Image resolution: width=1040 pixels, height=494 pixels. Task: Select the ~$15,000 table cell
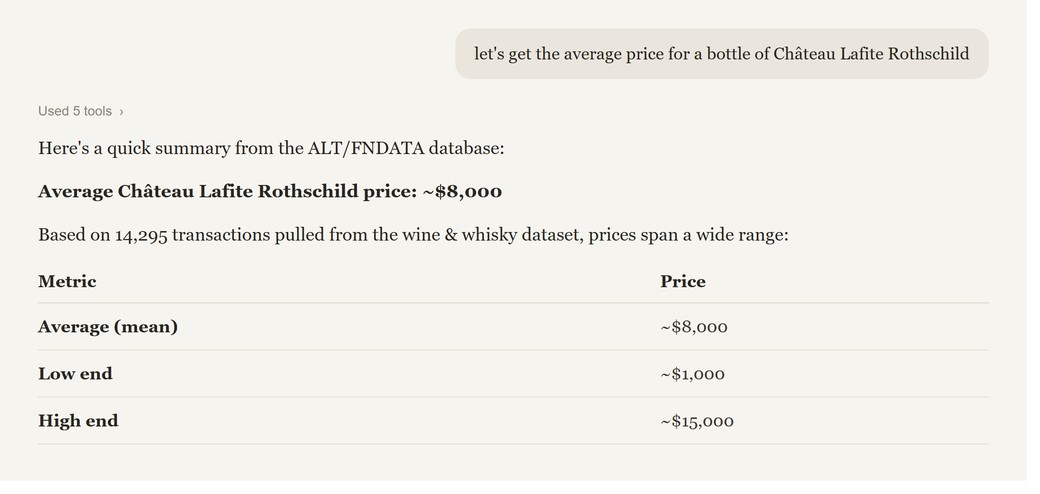[697, 422]
